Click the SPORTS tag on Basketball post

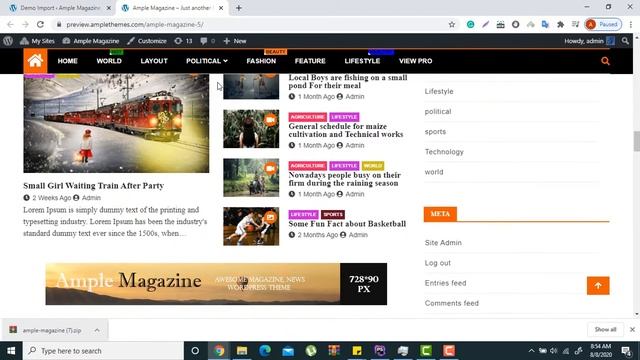pos(333,214)
